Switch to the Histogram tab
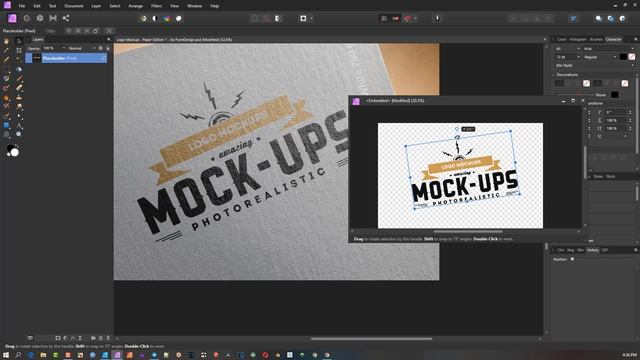Screen dimensions: 640x360 coord(578,40)
